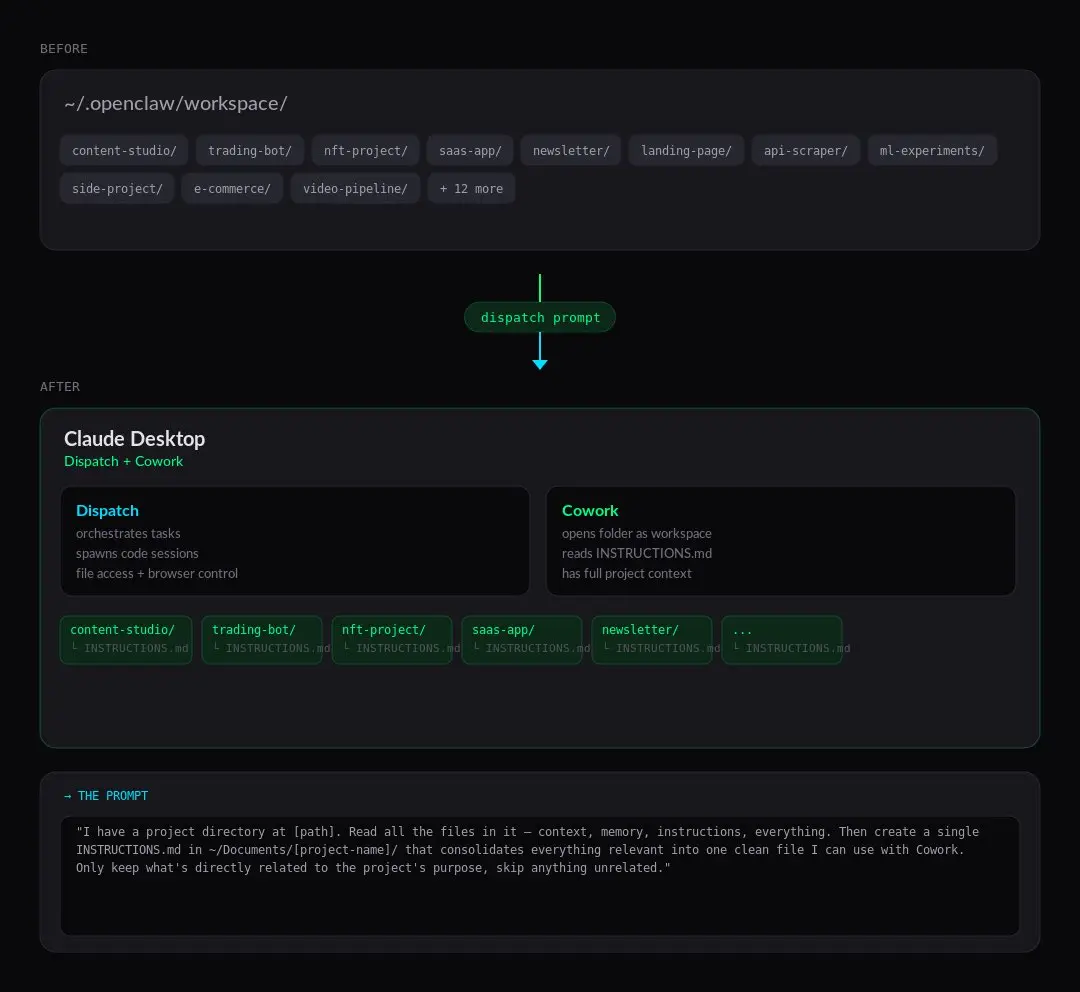This screenshot has height=992, width=1080.
Task: Open the landing-page/ folder chip
Action: 686,150
